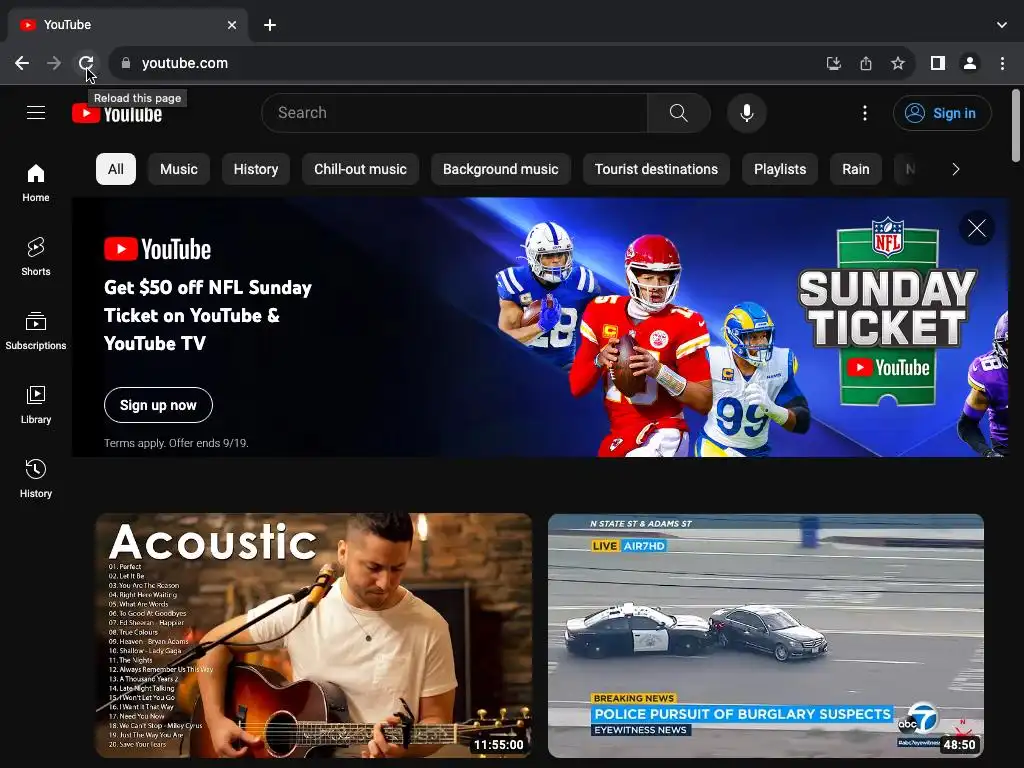Image resolution: width=1024 pixels, height=768 pixels.
Task: Open a new browser tab
Action: (270, 25)
